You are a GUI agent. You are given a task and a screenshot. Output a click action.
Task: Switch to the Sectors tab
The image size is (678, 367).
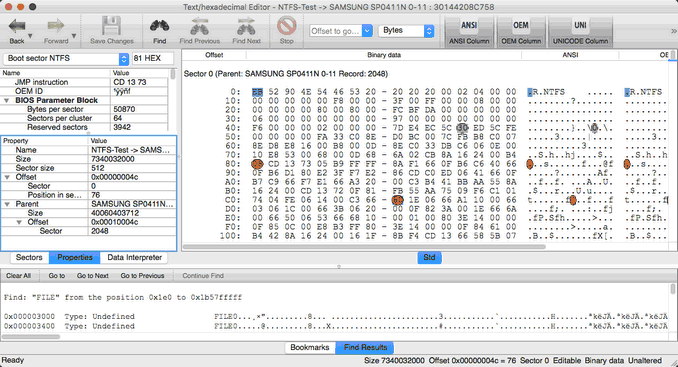point(29,258)
